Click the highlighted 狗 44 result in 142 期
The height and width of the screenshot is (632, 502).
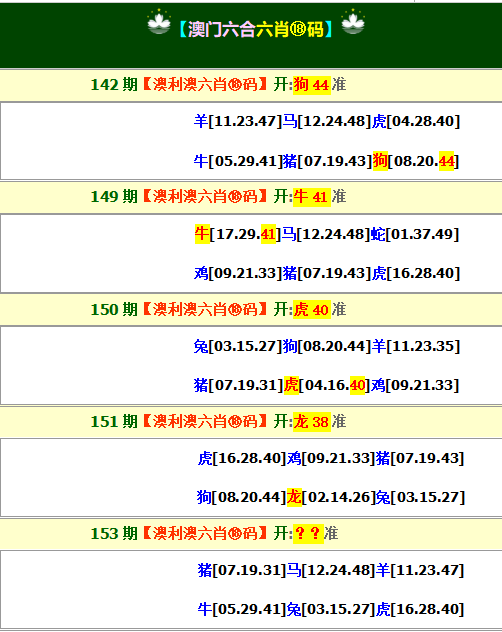pyautogui.click(x=312, y=85)
